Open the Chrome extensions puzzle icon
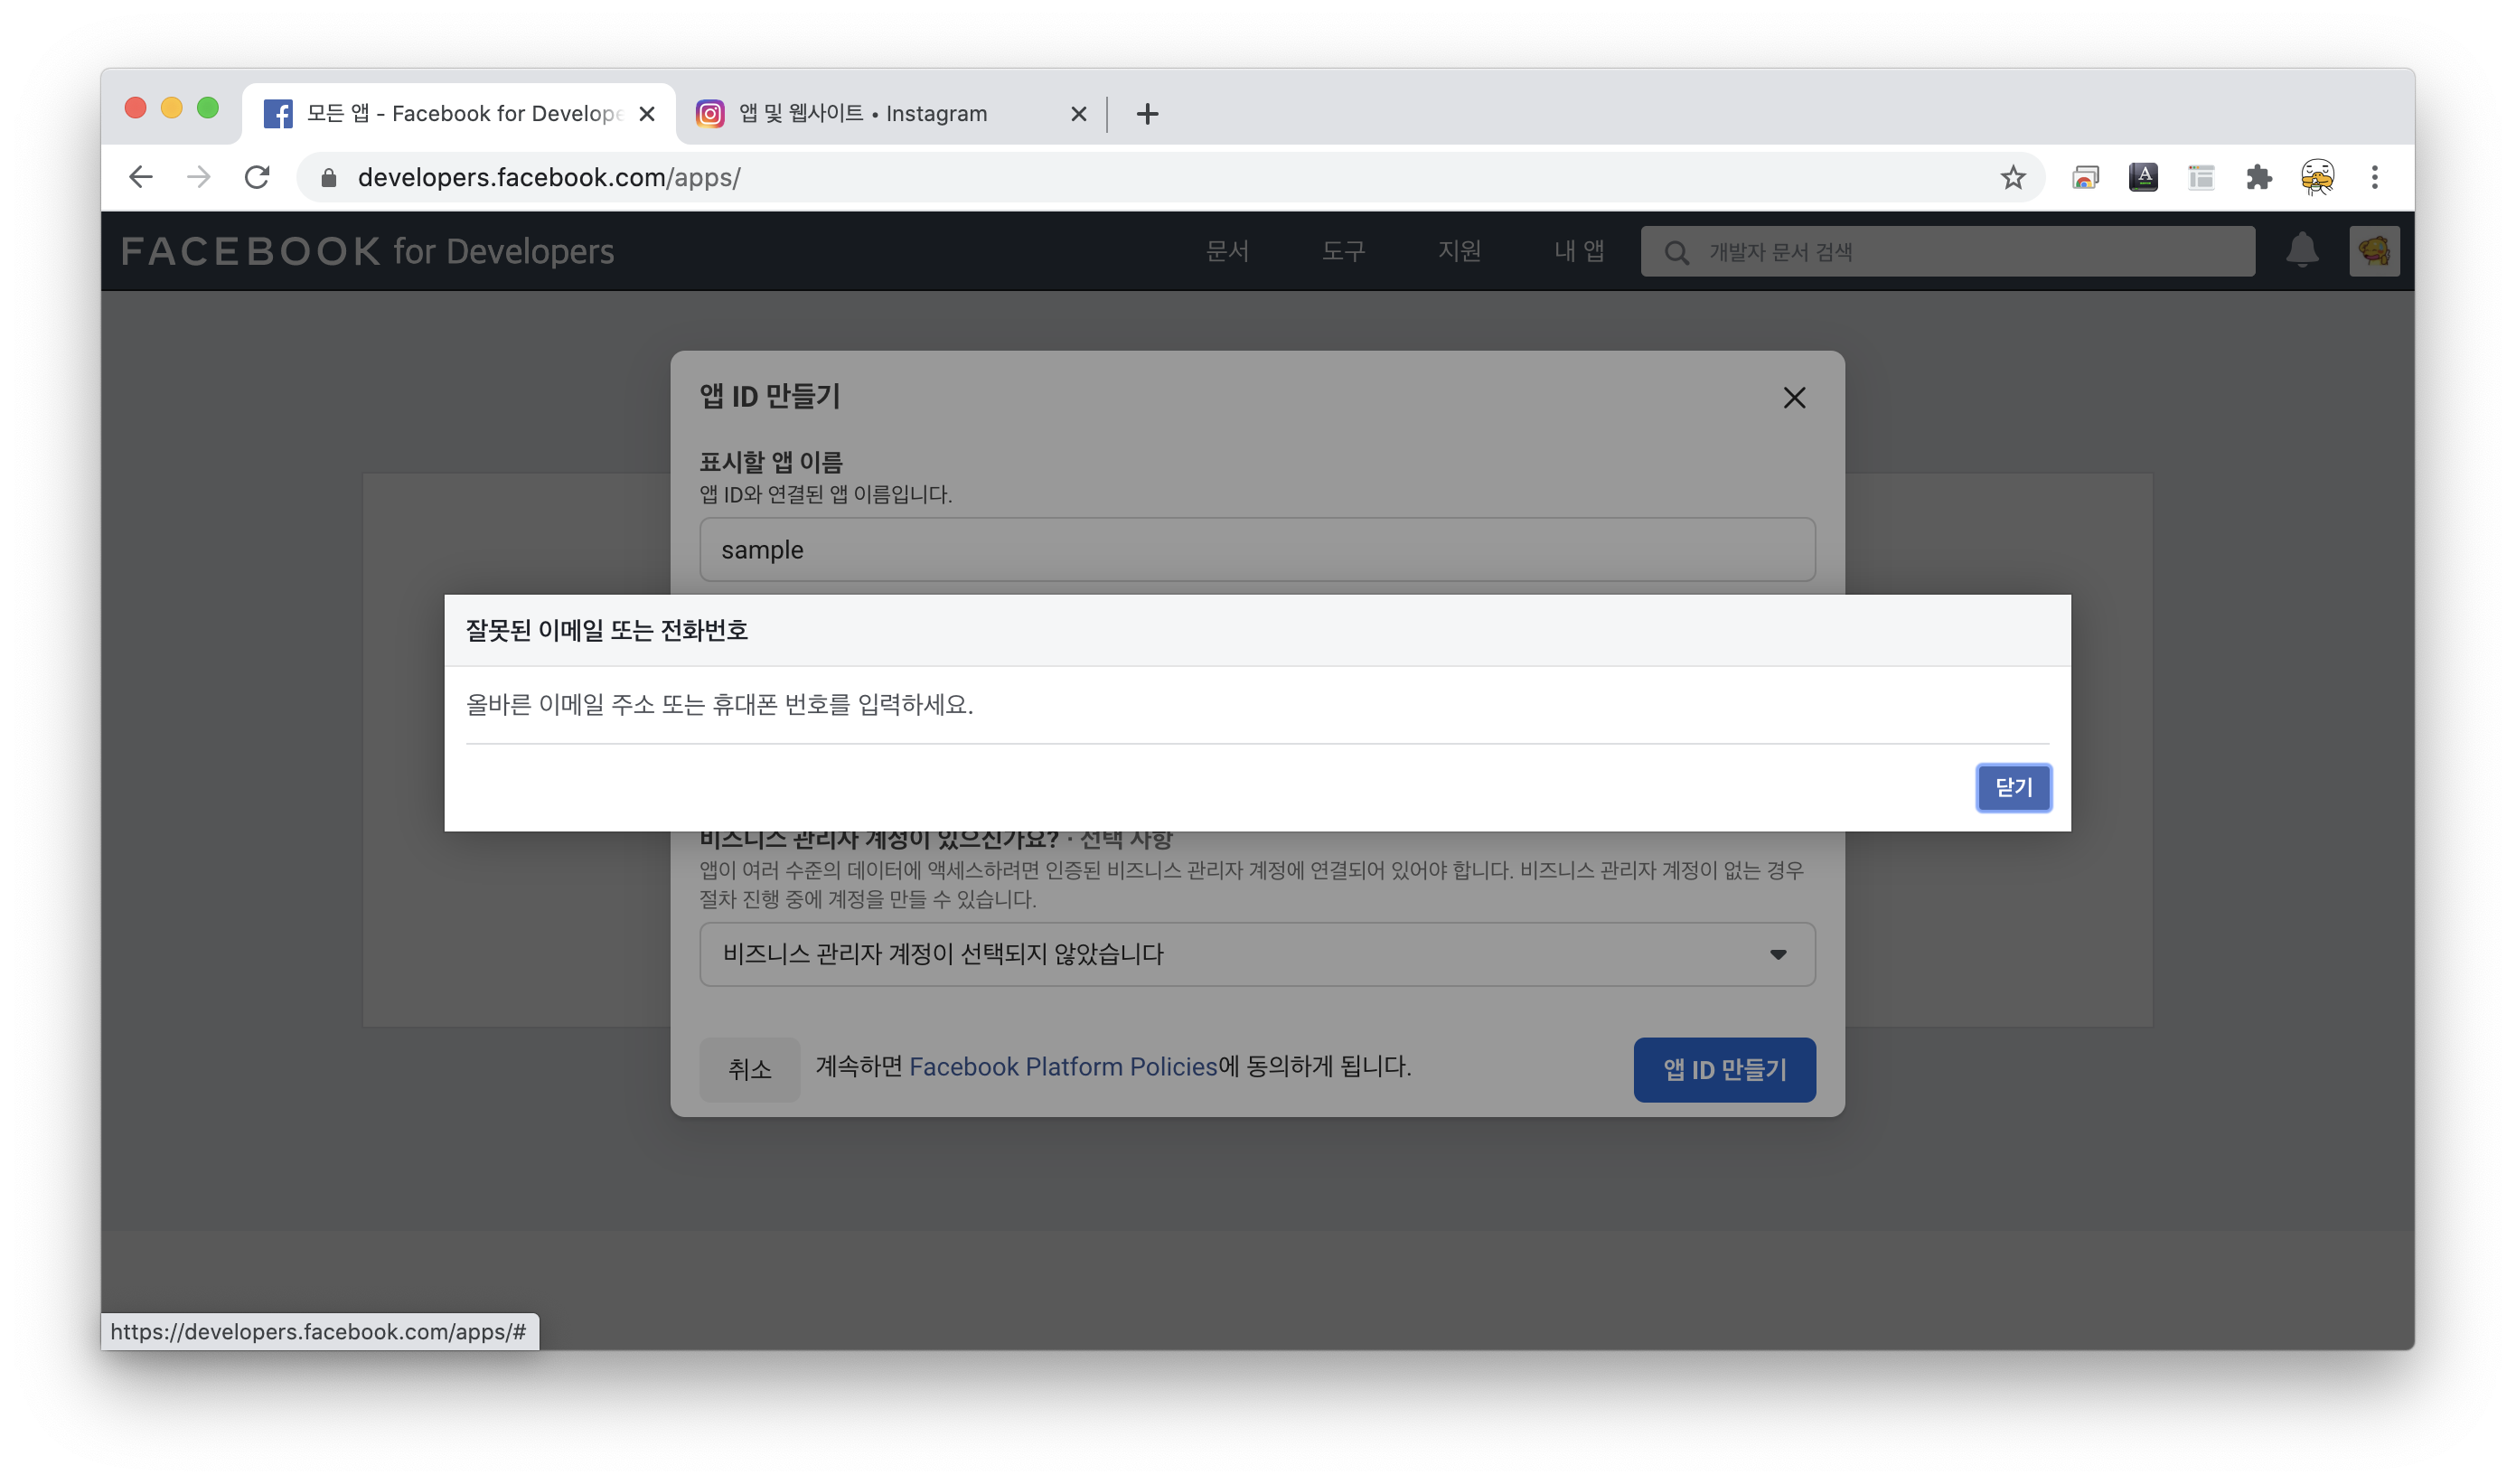The height and width of the screenshot is (1484, 2516). pos(2258,178)
